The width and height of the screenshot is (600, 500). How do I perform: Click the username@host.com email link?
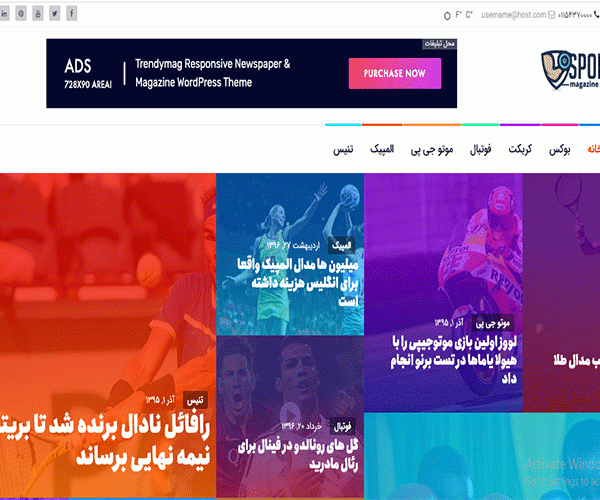point(514,15)
